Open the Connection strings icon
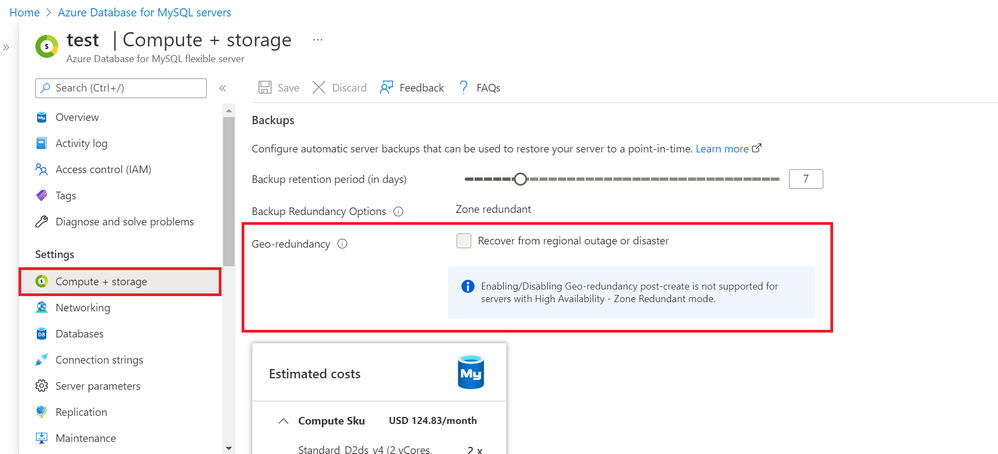The image size is (998, 454). pos(41,360)
